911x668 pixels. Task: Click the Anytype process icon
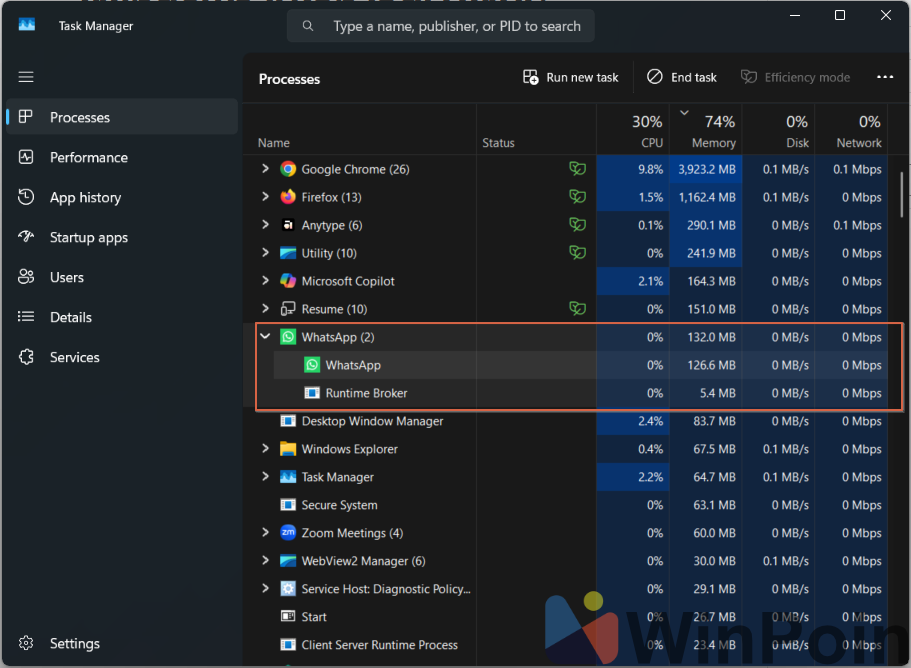click(288, 225)
